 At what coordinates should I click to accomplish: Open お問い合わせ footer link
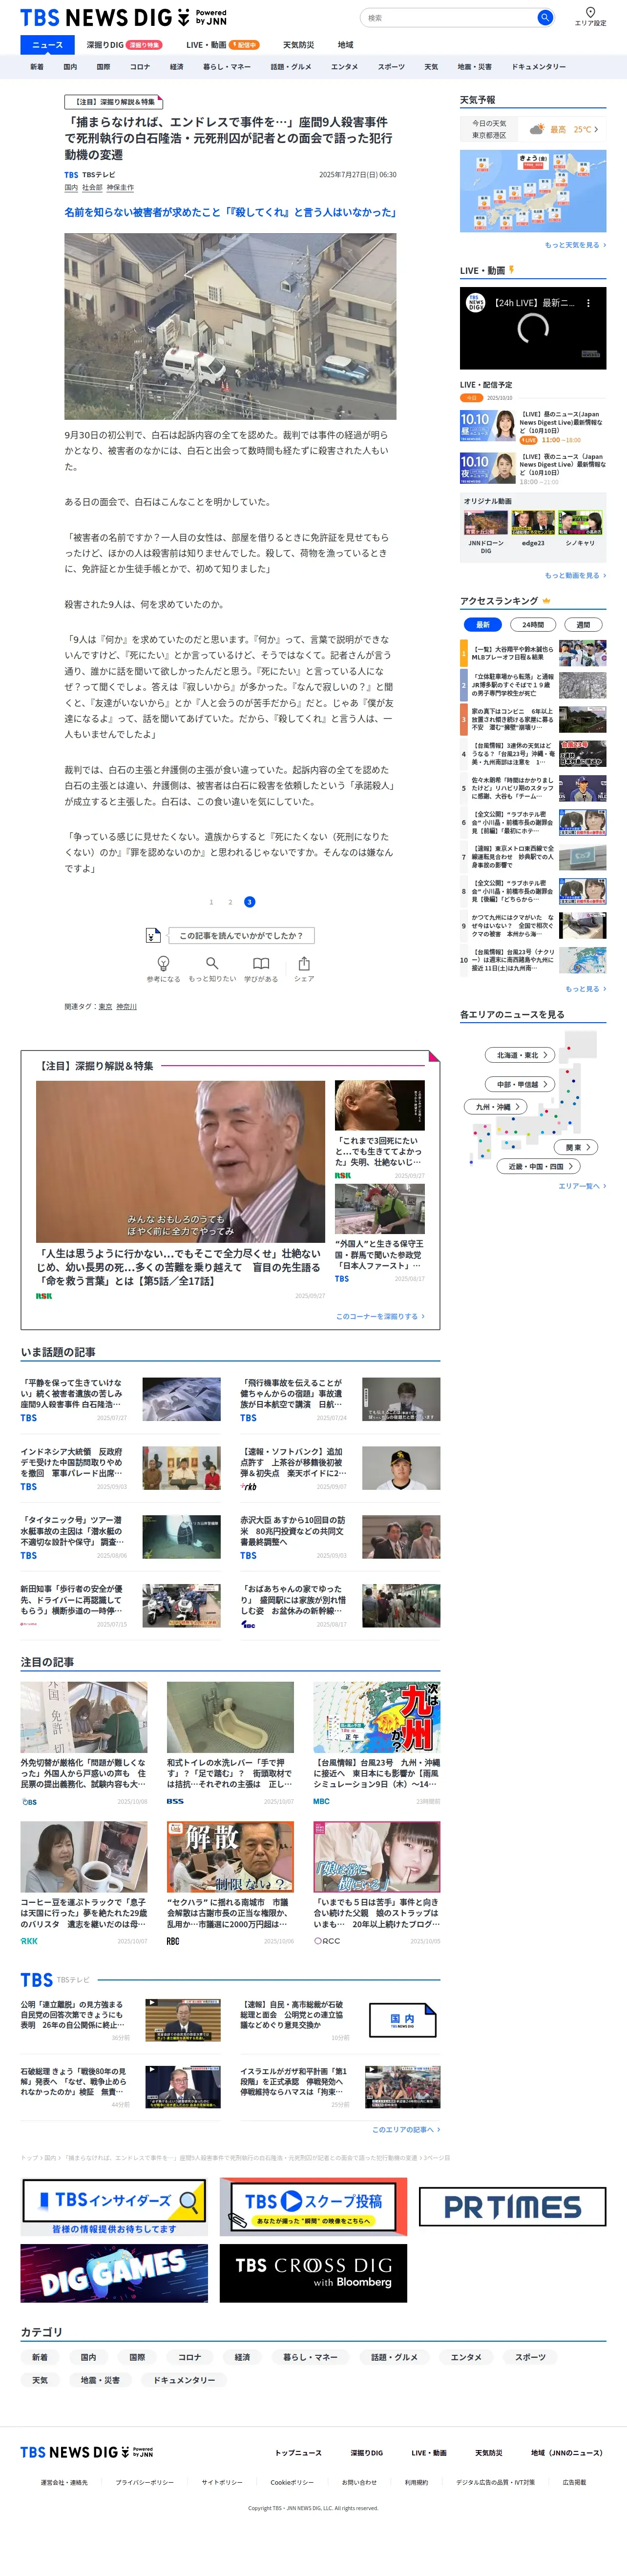tap(359, 2482)
